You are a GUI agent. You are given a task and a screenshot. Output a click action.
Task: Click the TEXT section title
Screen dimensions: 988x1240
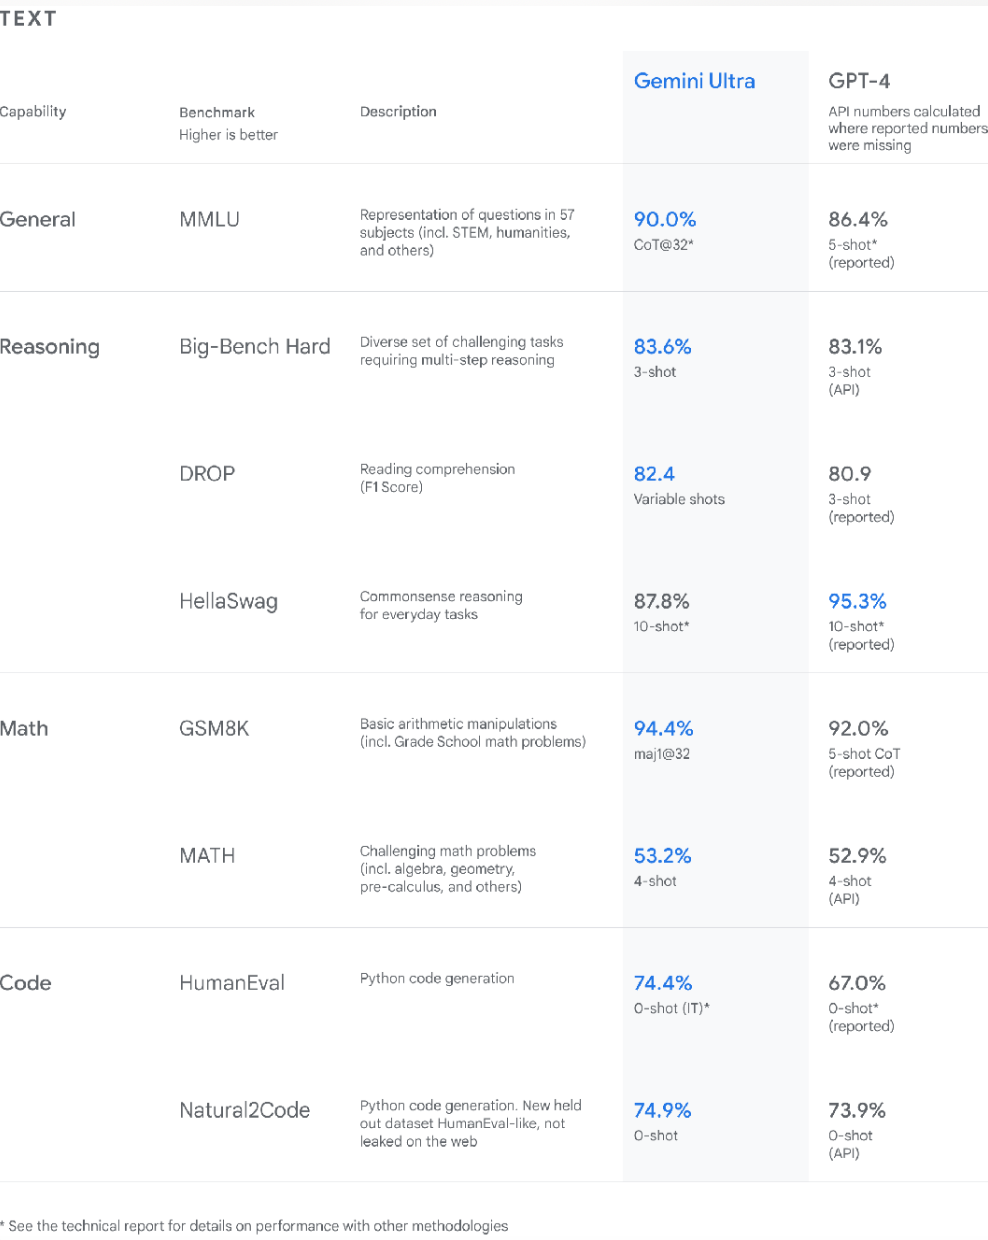[28, 19]
